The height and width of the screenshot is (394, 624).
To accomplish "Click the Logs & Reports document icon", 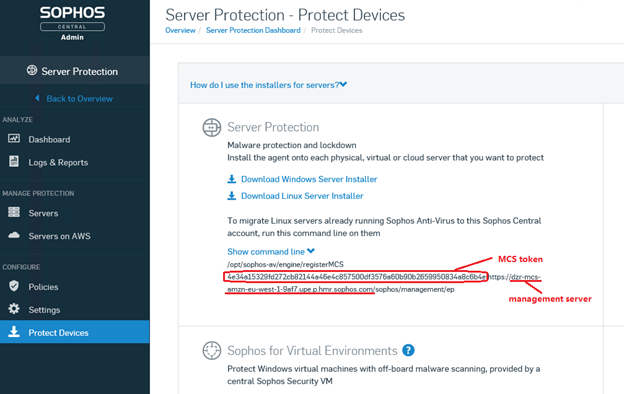I will coord(14,162).
